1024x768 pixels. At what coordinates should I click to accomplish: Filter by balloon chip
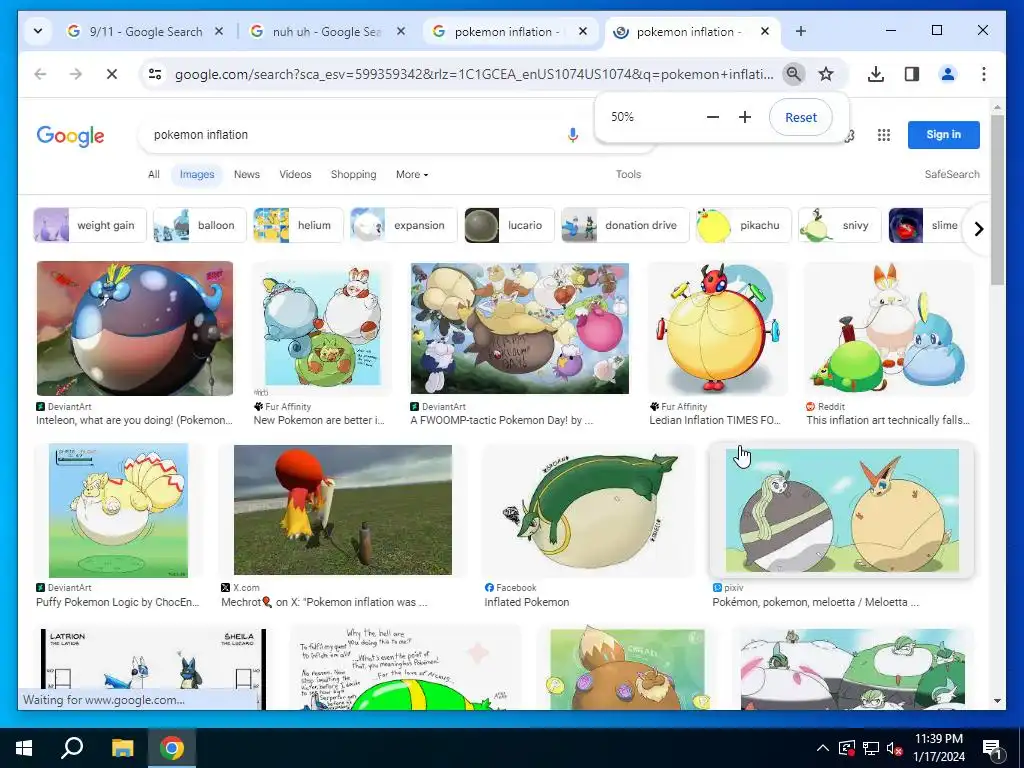tap(200, 225)
